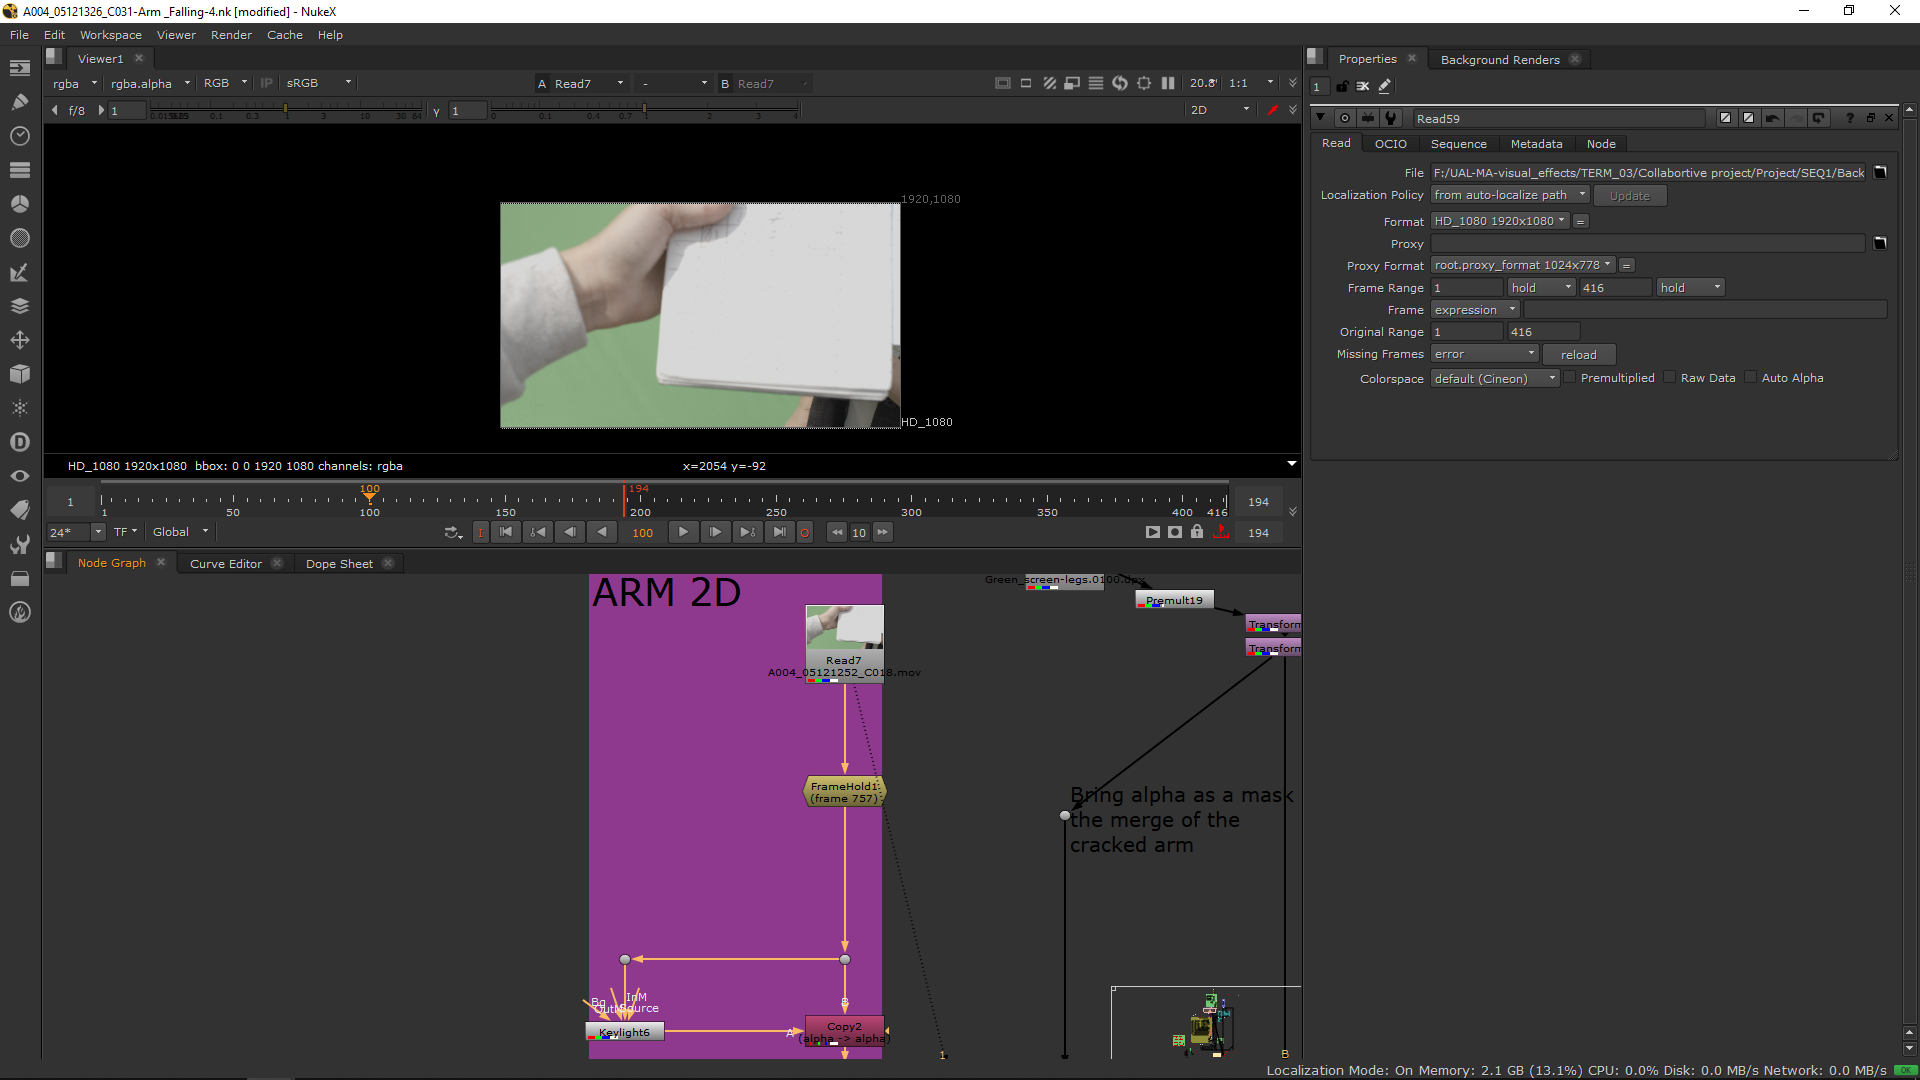Screen dimensions: 1920x1080
Task: Enable the Premultiplied checkbox
Action: tap(1570, 378)
